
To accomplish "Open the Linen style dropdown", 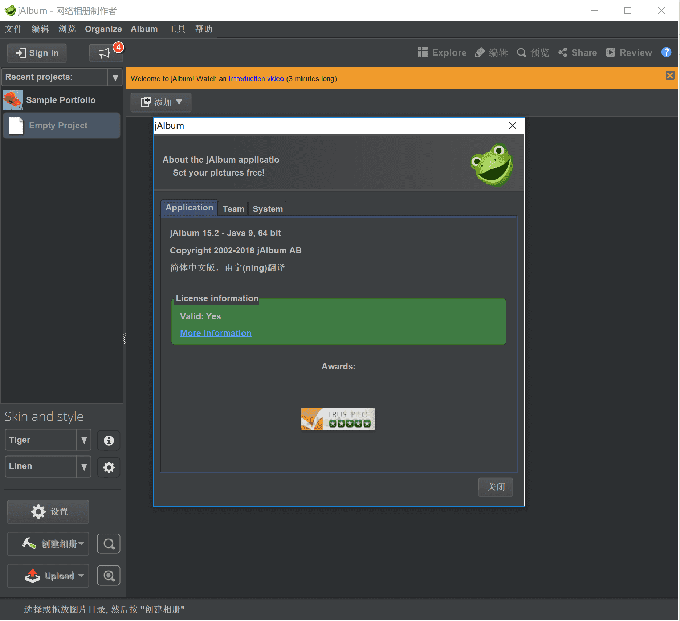I will [84, 467].
